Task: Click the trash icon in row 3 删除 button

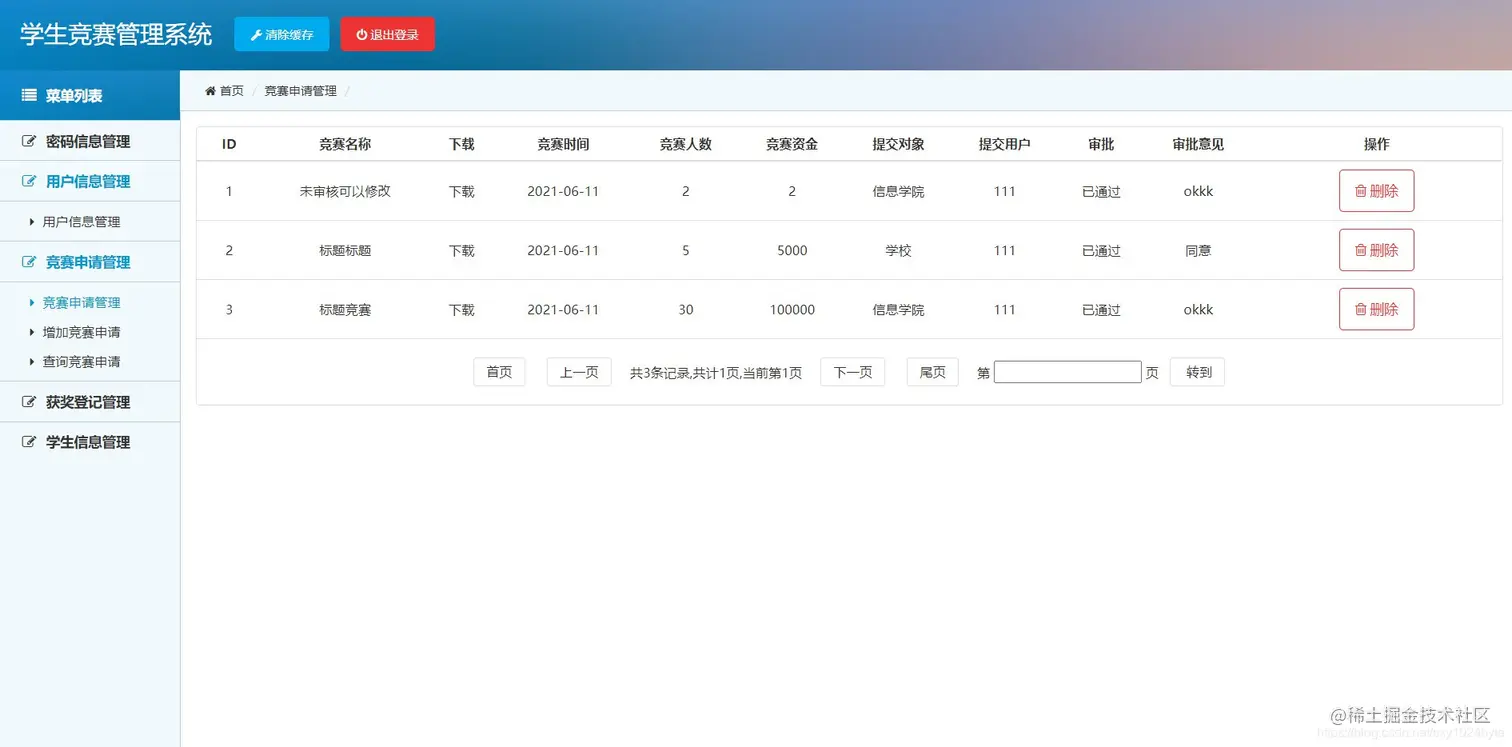Action: (x=1361, y=309)
